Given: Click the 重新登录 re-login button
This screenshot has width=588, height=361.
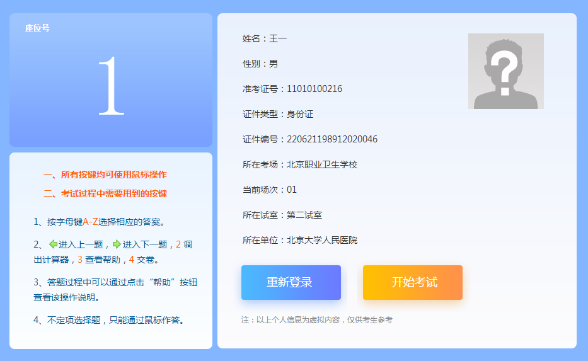Looking at the screenshot, I should [x=291, y=282].
